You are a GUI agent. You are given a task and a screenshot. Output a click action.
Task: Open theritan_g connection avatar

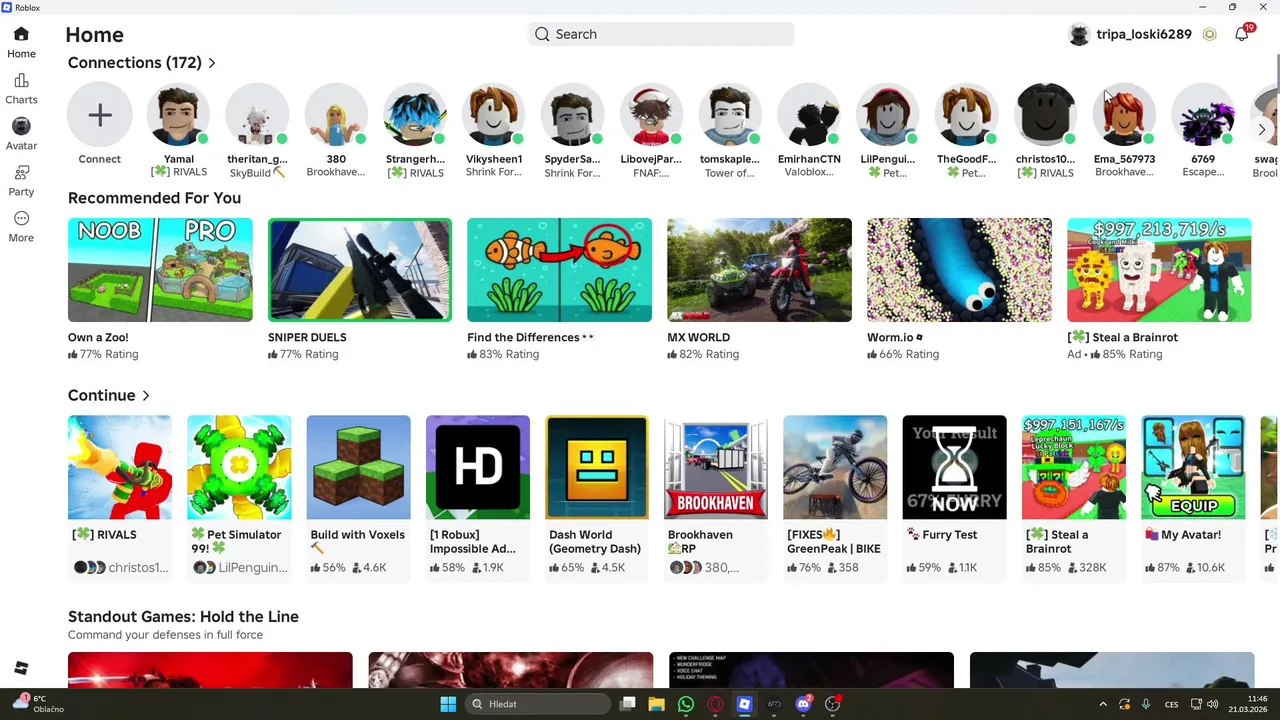coord(257,115)
